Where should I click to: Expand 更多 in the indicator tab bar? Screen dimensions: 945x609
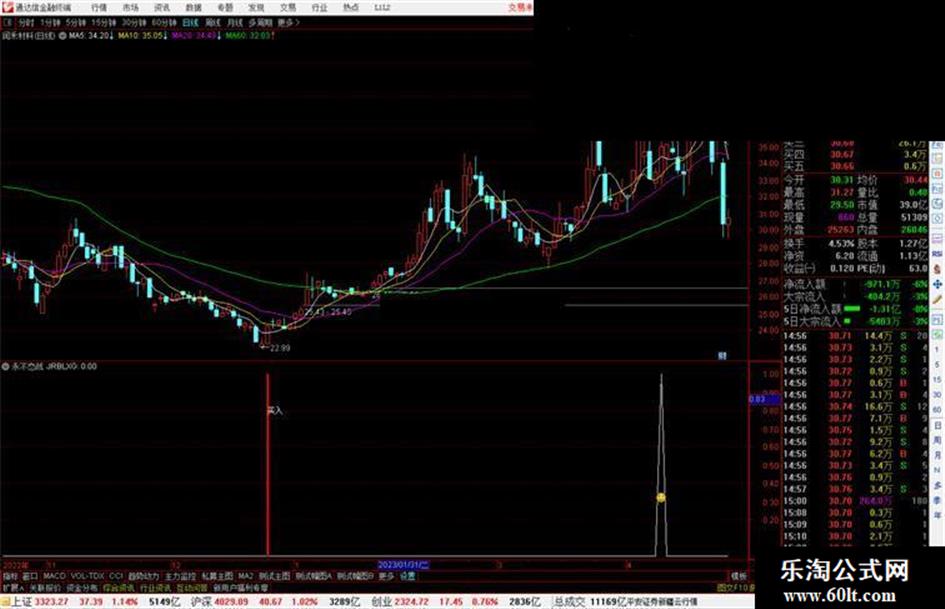(x=386, y=576)
